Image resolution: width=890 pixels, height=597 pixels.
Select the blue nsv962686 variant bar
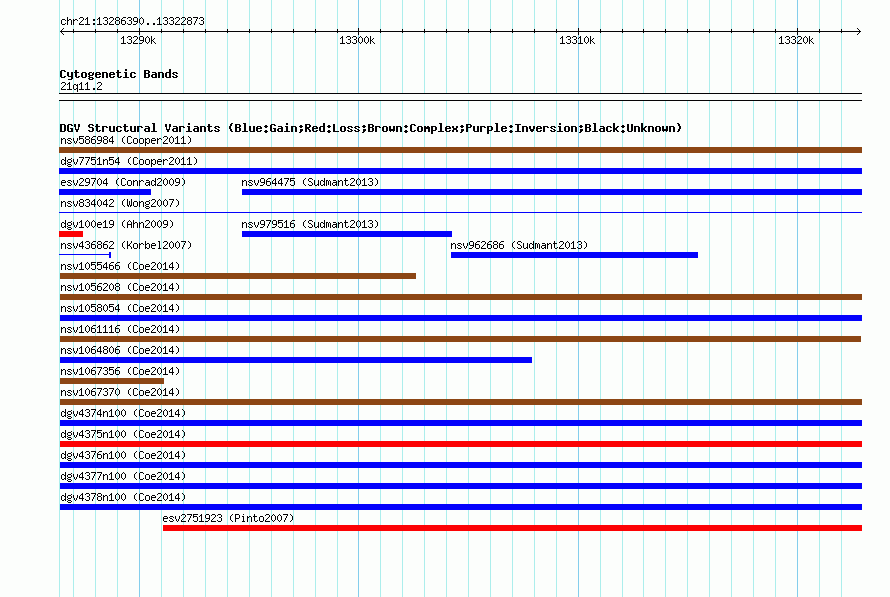[574, 255]
